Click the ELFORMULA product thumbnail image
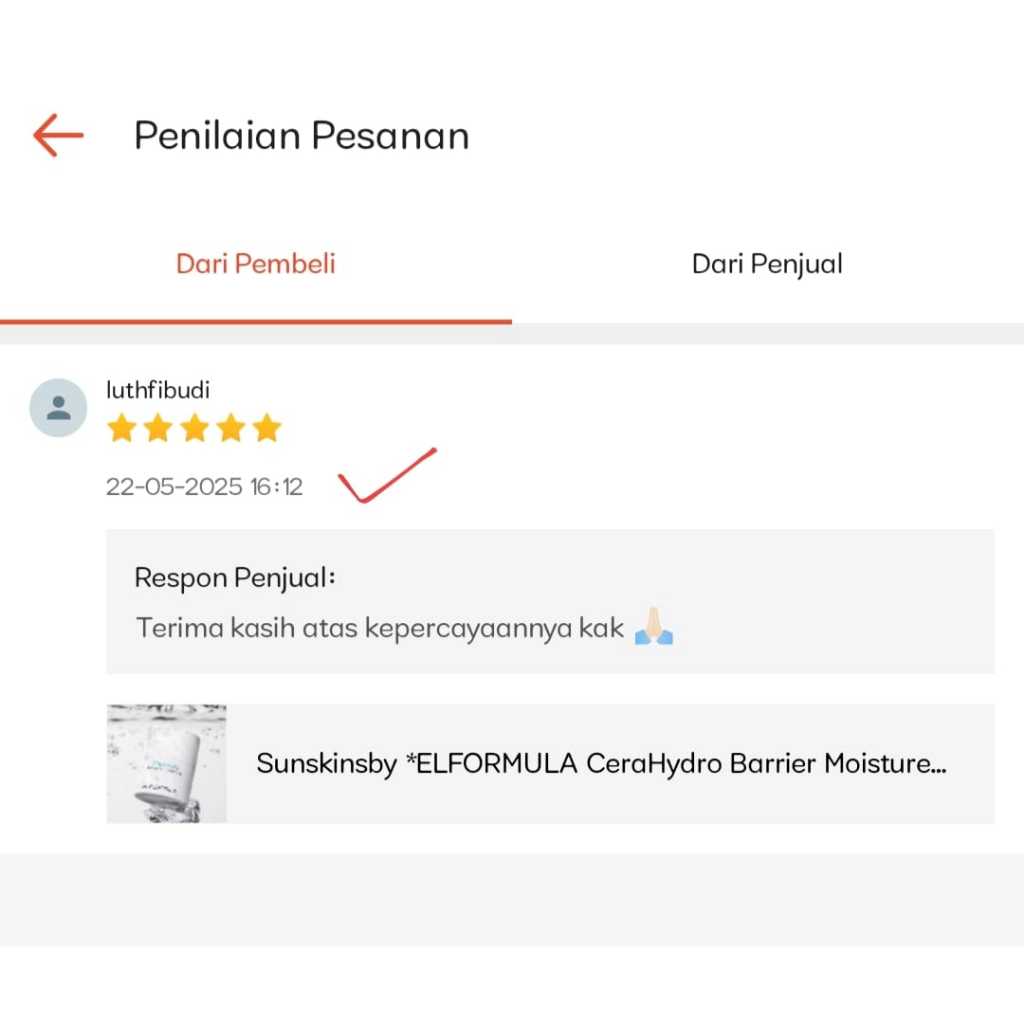The image size is (1024, 1024). [167, 763]
